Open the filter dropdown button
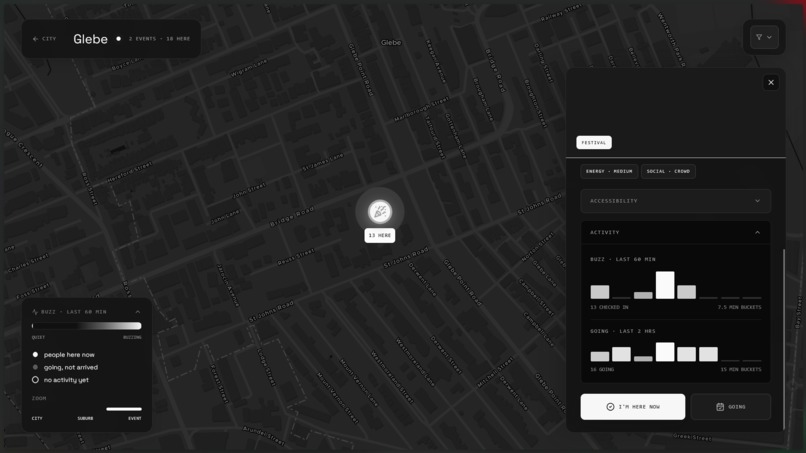 (x=764, y=37)
